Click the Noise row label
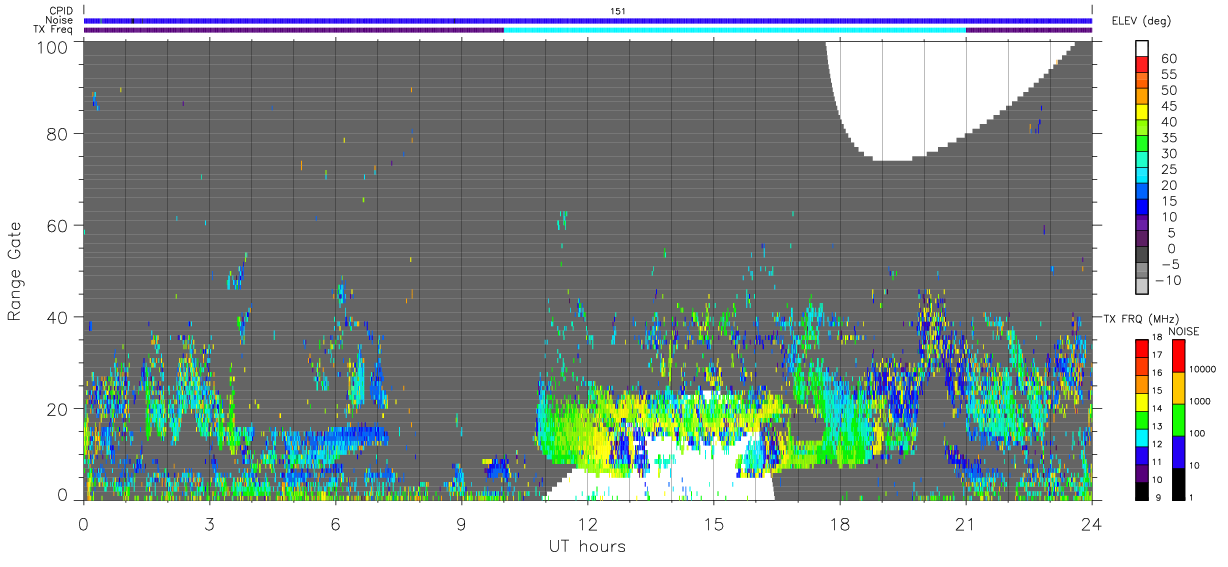Viewport: 1228px width, 567px height. (x=59, y=20)
